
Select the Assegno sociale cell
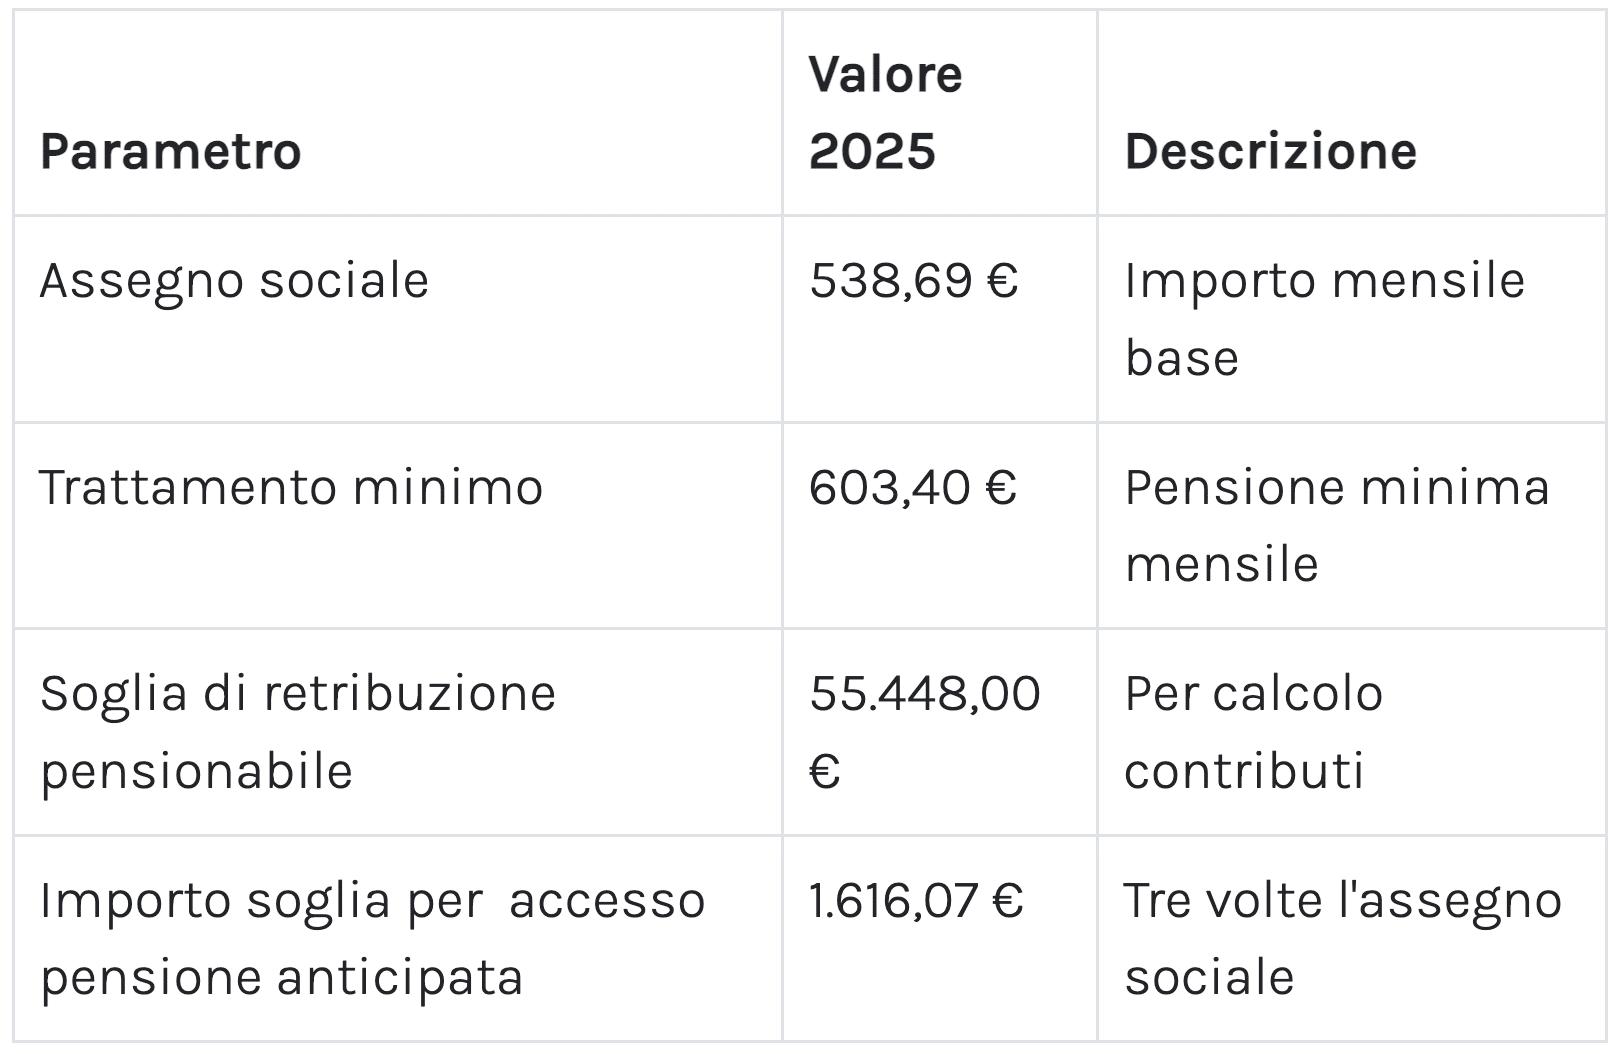click(234, 280)
